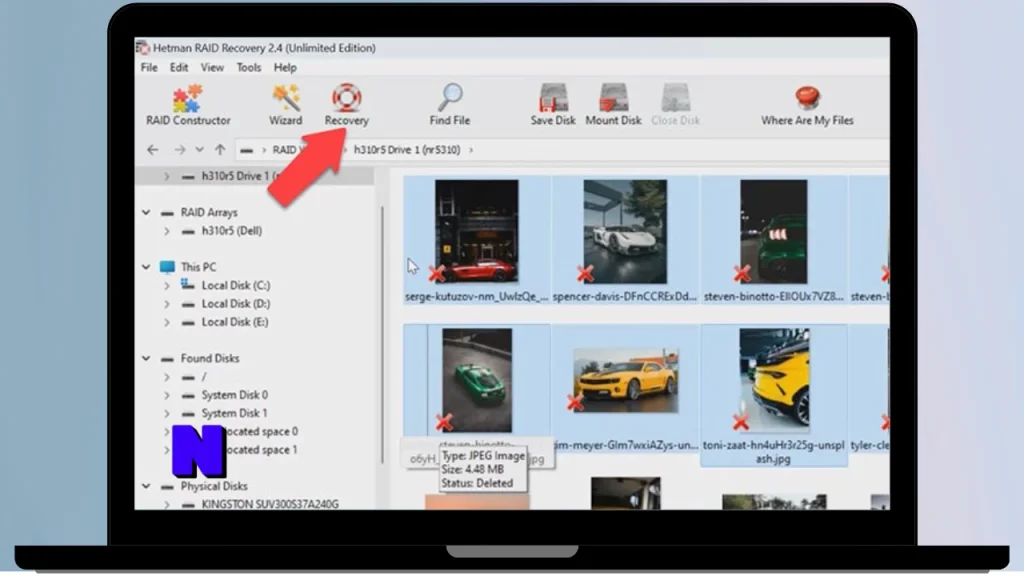The height and width of the screenshot is (576, 1024).
Task: Click the serge-kutuzov-nm_UwlzQe file name
Action: point(477,296)
